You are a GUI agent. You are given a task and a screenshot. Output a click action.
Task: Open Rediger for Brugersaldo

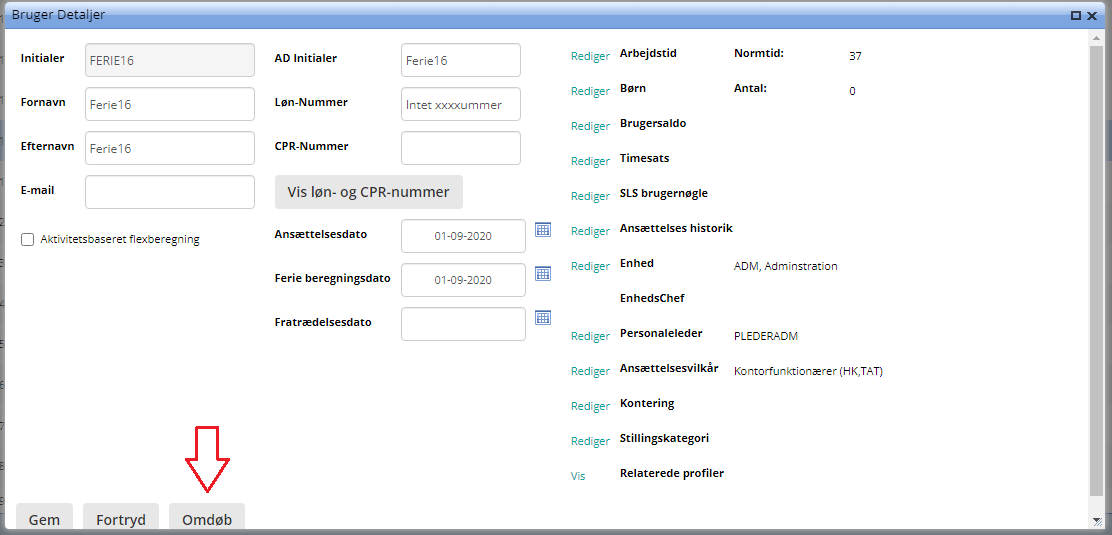(x=590, y=127)
